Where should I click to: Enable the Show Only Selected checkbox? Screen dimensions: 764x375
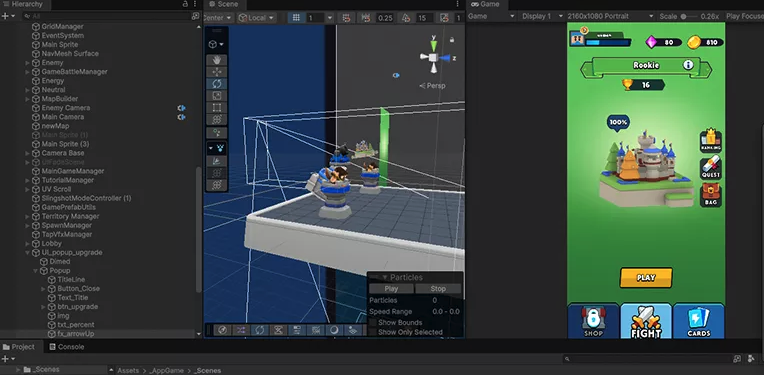click(373, 332)
